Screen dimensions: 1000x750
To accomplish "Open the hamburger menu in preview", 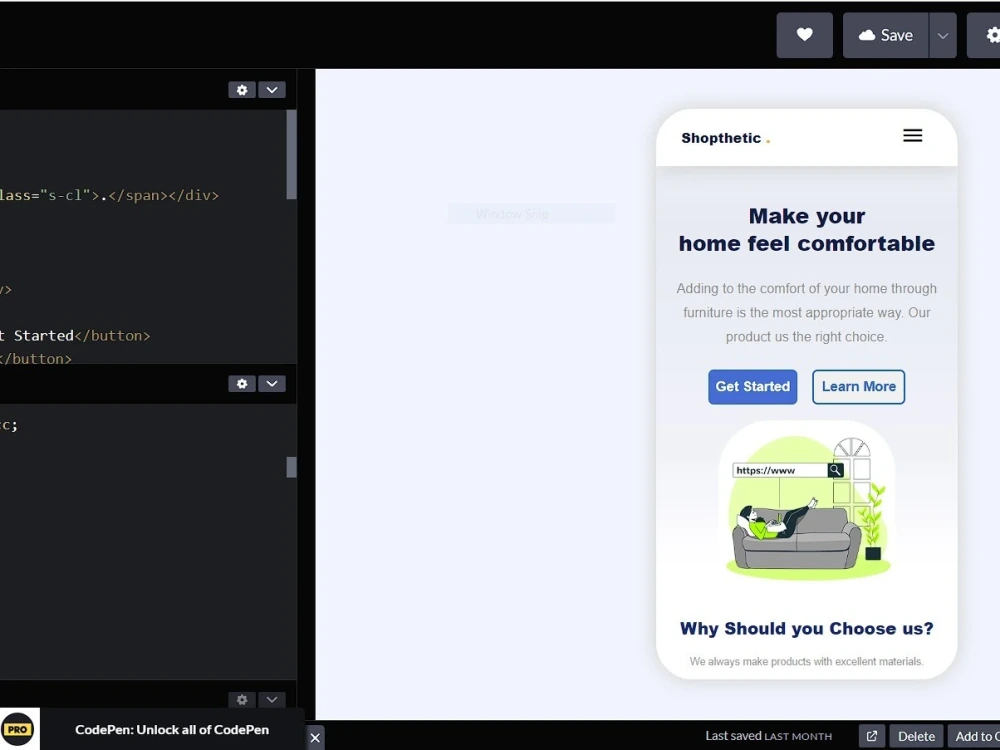I will pos(913,135).
